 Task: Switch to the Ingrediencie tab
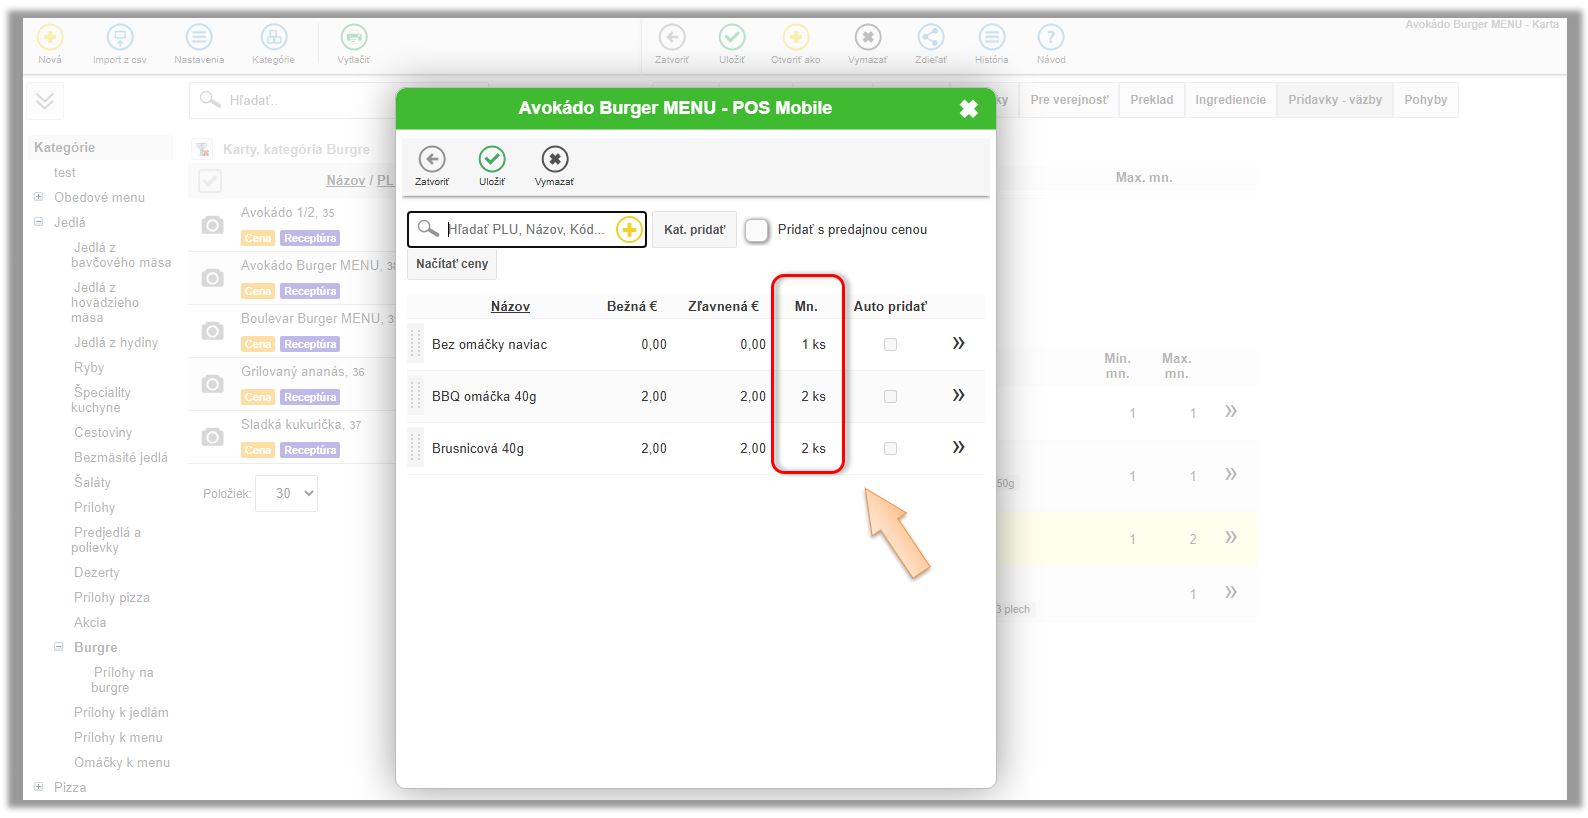1230,100
